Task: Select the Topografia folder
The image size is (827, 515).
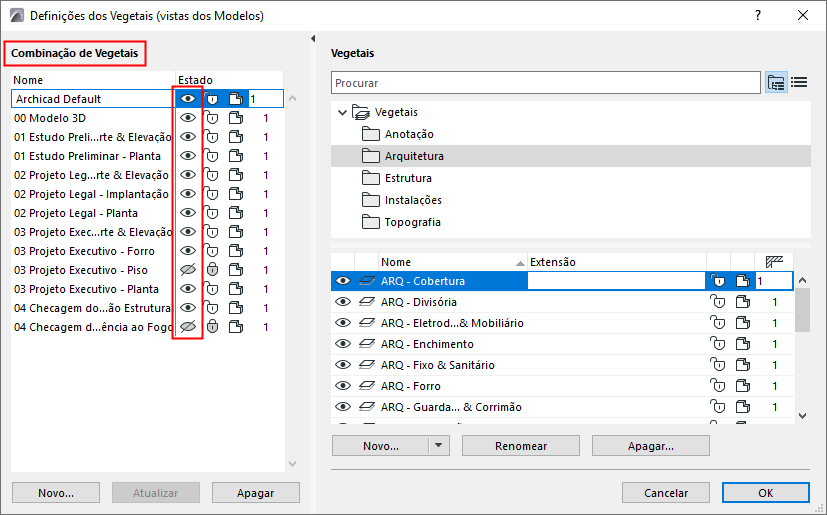Action: [x=412, y=222]
